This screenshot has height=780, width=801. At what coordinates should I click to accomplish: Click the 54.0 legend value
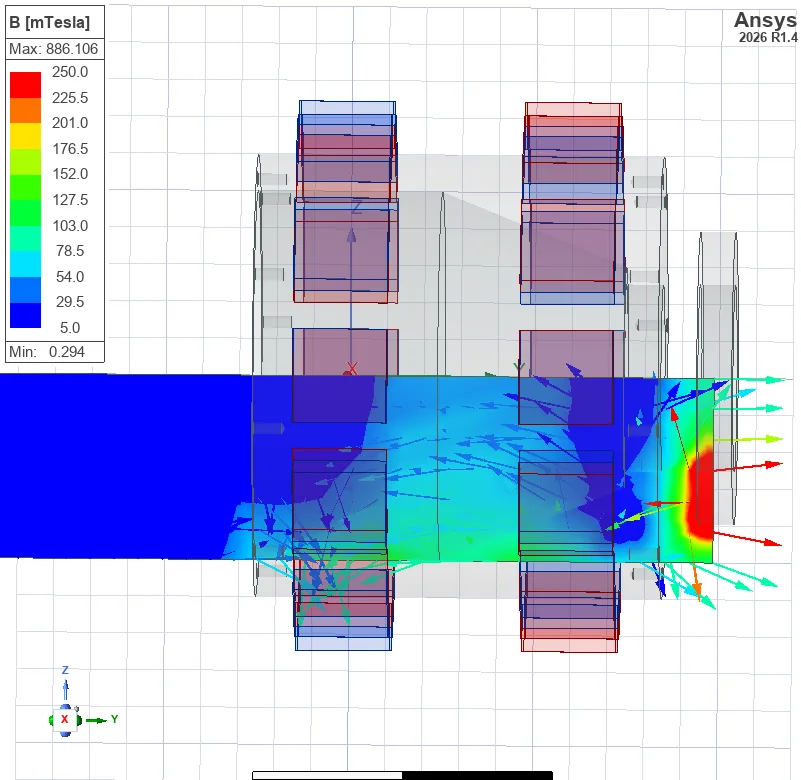tap(70, 276)
